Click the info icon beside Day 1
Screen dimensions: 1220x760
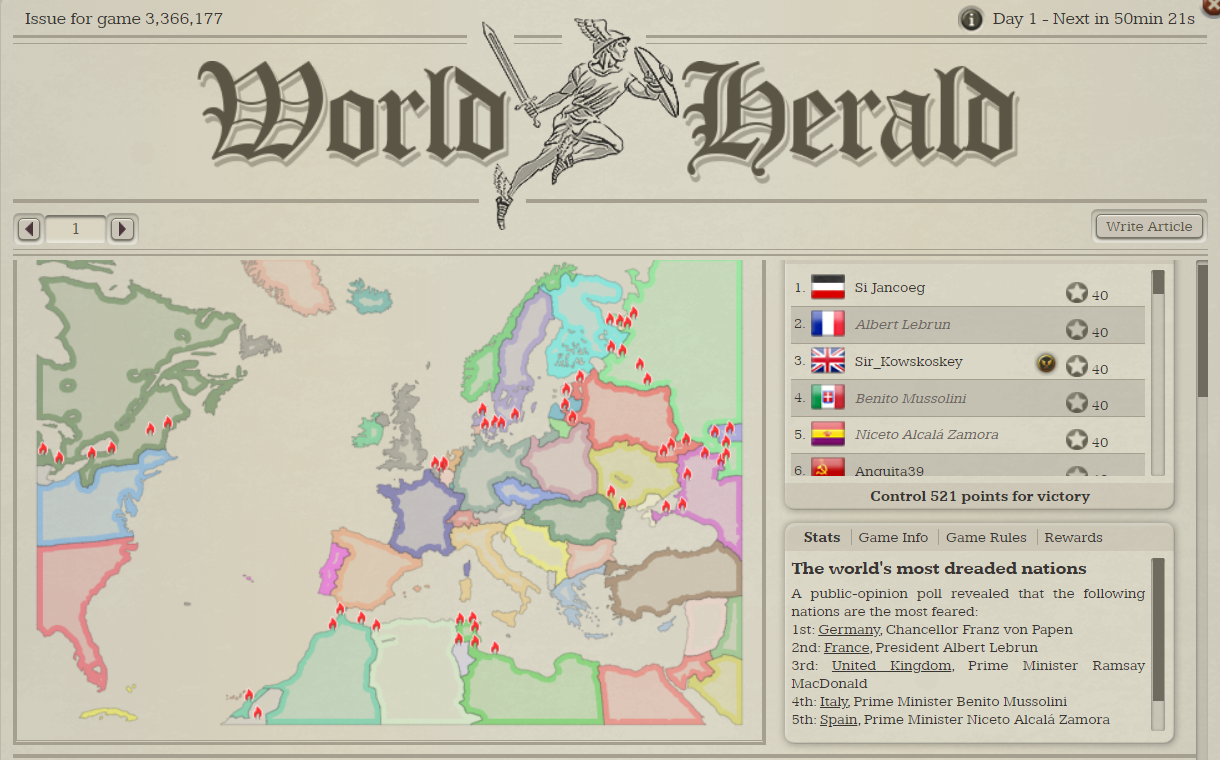[970, 19]
